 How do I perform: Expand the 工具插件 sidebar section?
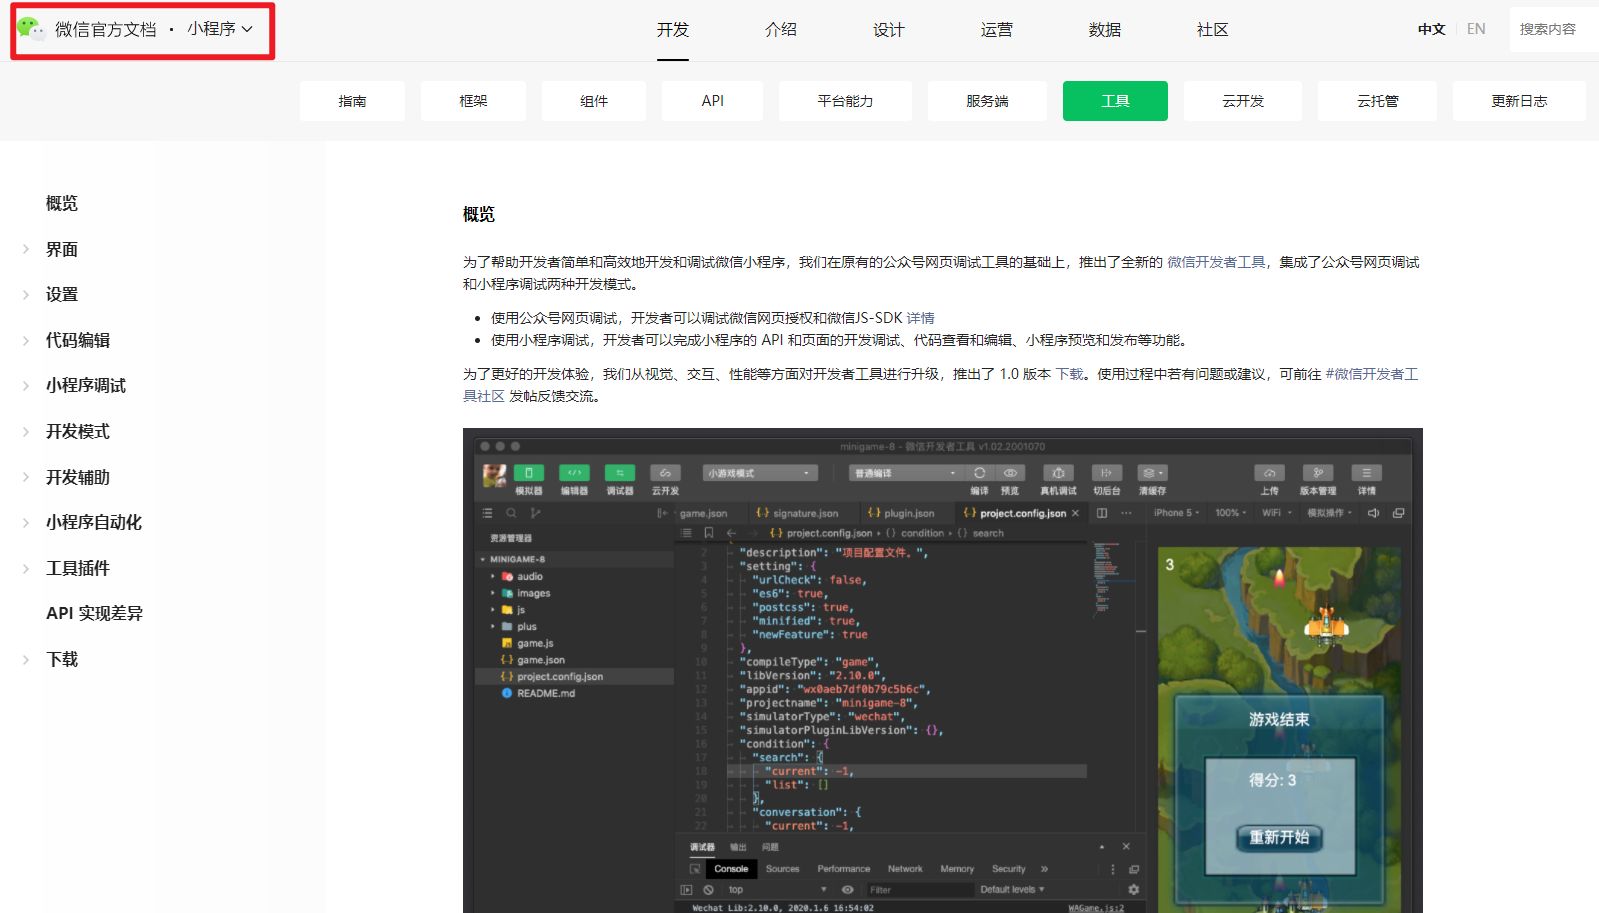(78, 569)
